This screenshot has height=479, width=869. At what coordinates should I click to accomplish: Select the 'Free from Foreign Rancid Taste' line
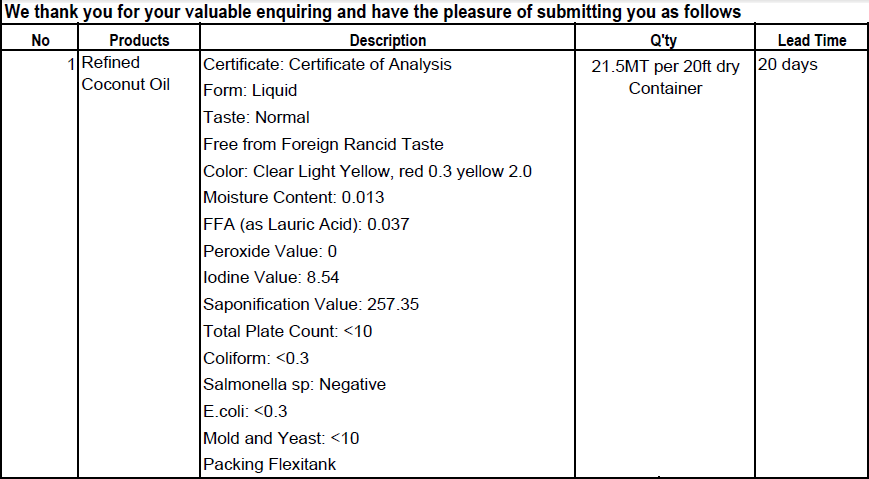pos(323,144)
